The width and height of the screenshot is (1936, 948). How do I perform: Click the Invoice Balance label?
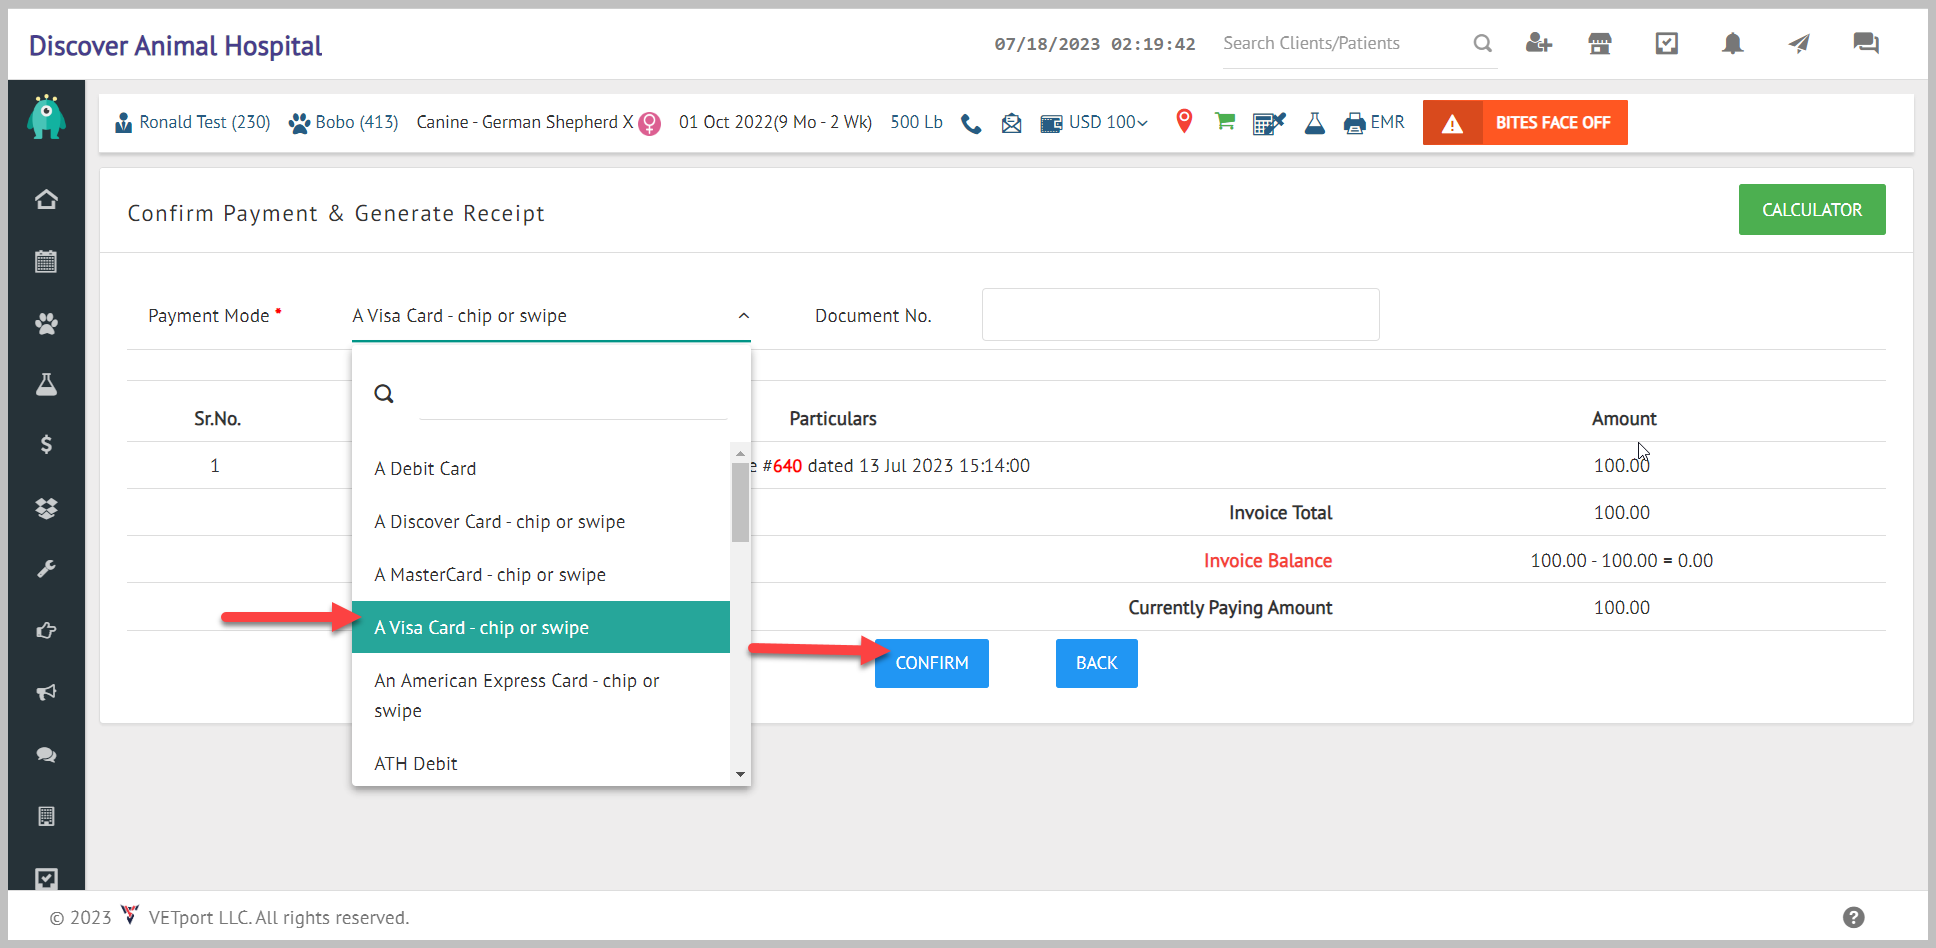tap(1267, 561)
